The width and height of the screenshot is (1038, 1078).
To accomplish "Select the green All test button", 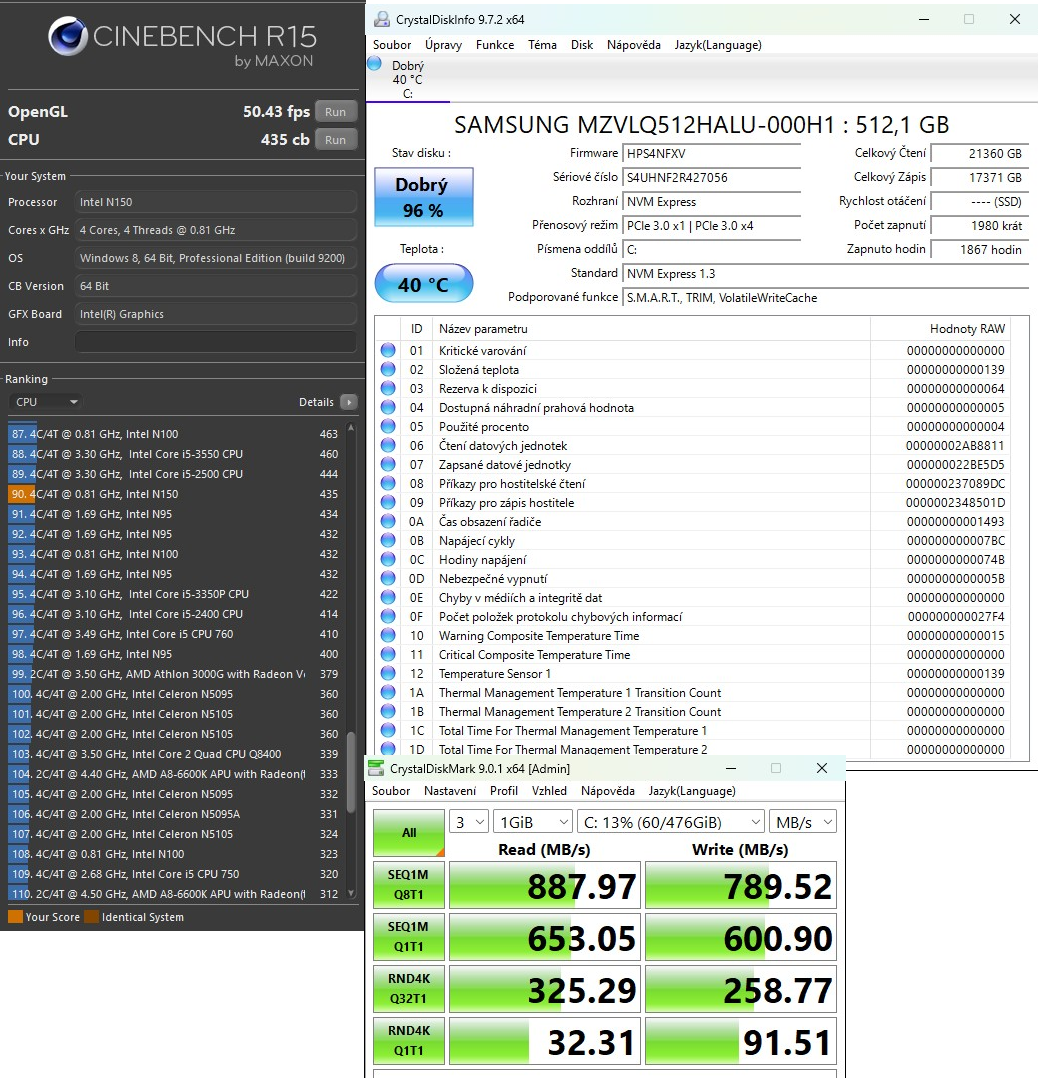I will coord(408,832).
